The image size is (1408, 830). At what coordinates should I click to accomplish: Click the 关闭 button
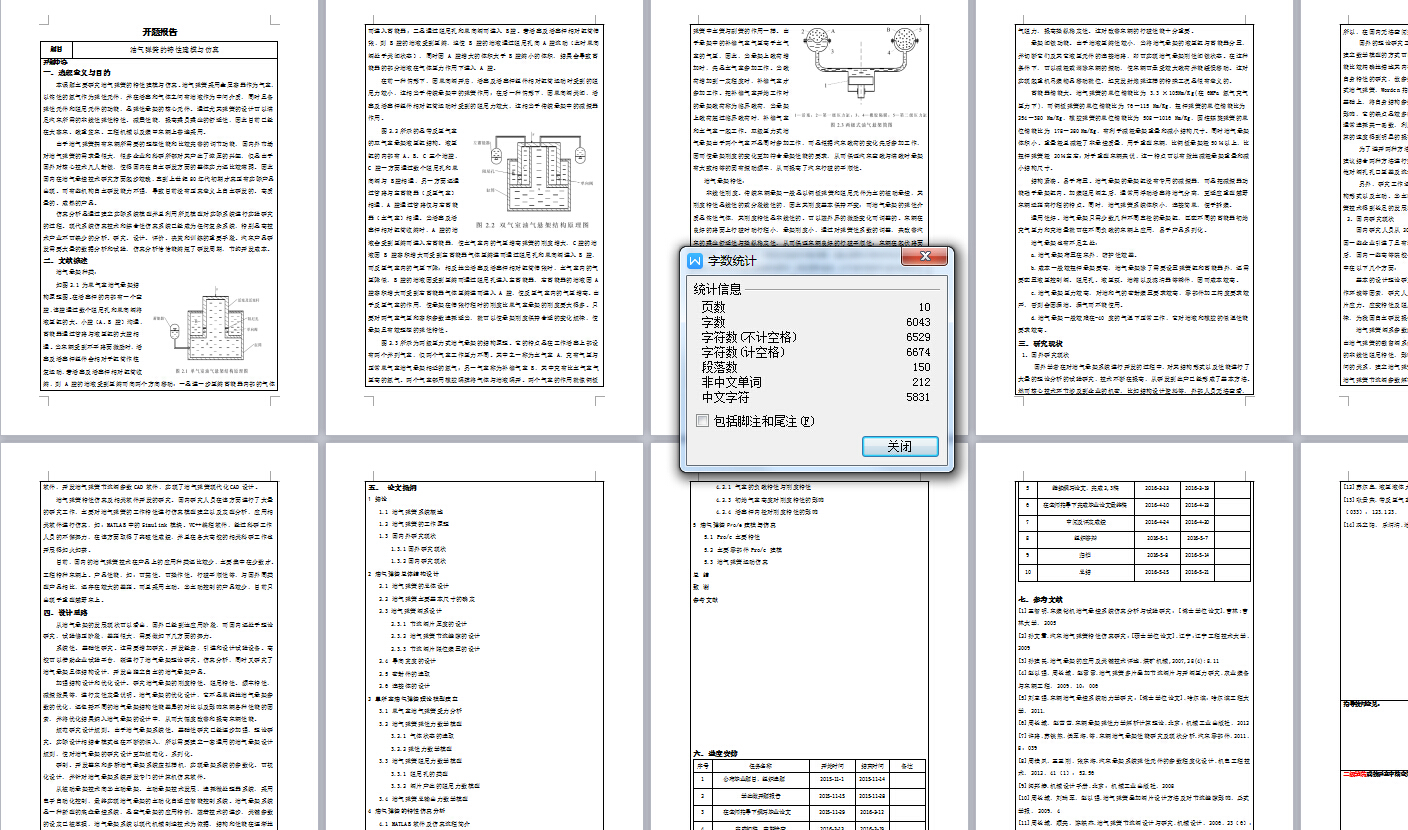(x=900, y=447)
